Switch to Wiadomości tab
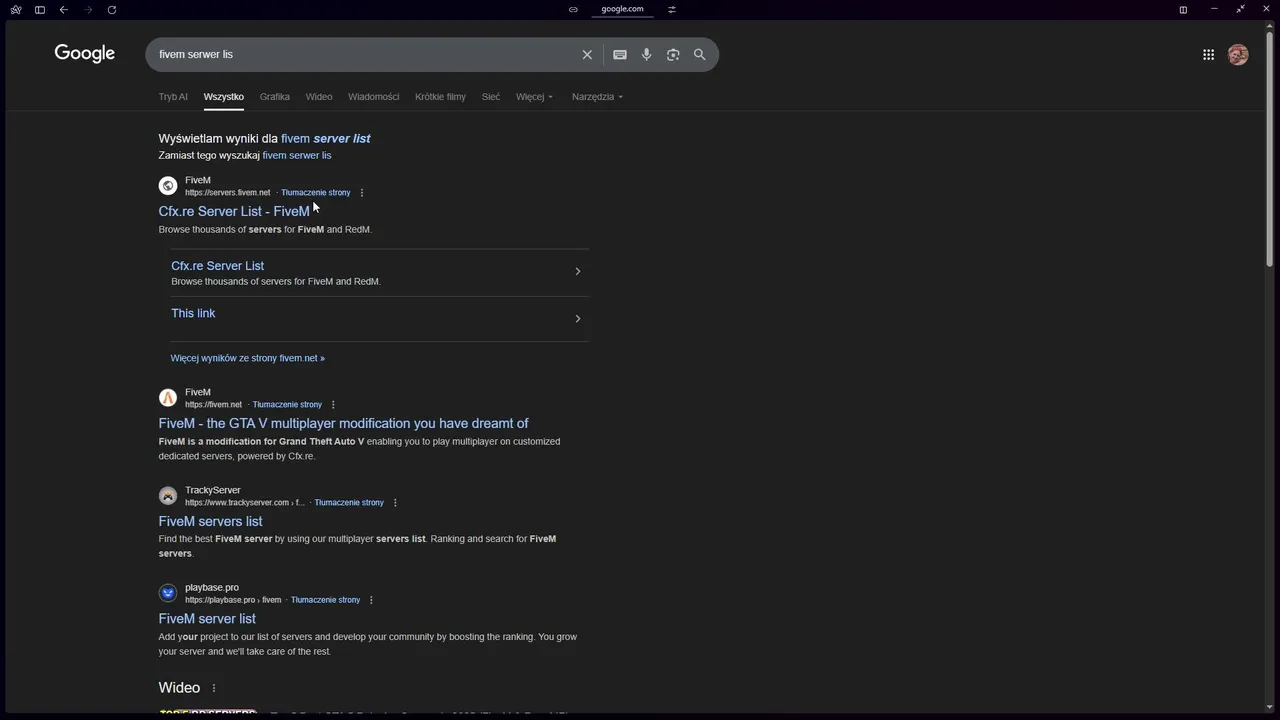Screen dimensions: 1280x720 point(373,97)
